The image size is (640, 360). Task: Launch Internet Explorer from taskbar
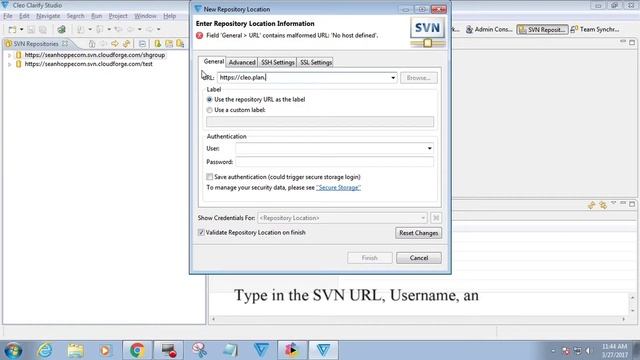pos(44,350)
